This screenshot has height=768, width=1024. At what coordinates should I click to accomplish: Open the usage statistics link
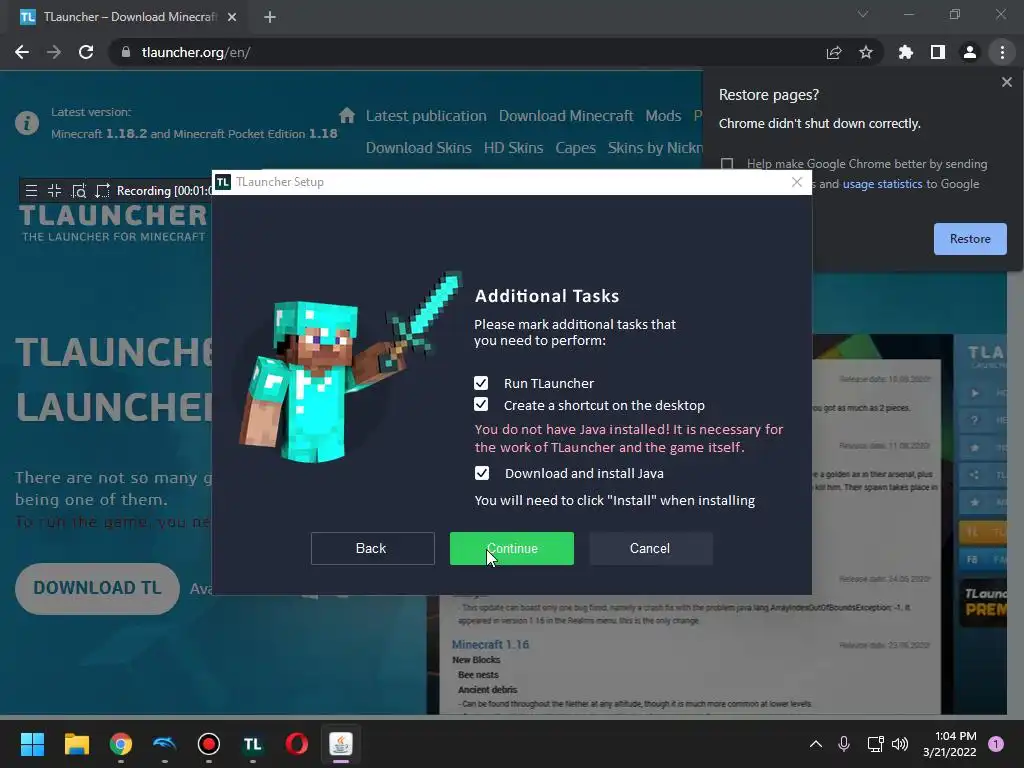(x=882, y=184)
